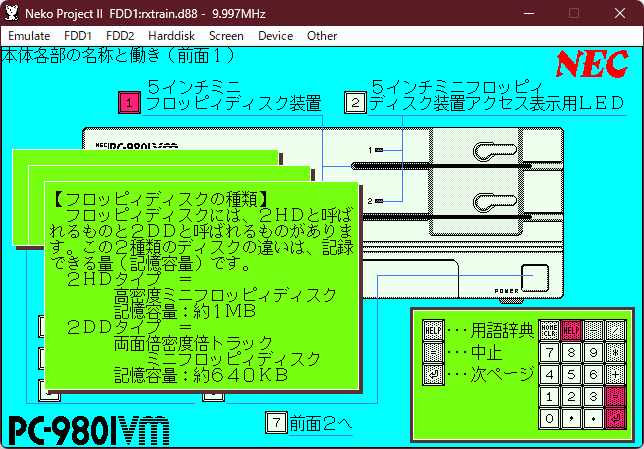Click the 用語辞典 legend text

(x=502, y=330)
